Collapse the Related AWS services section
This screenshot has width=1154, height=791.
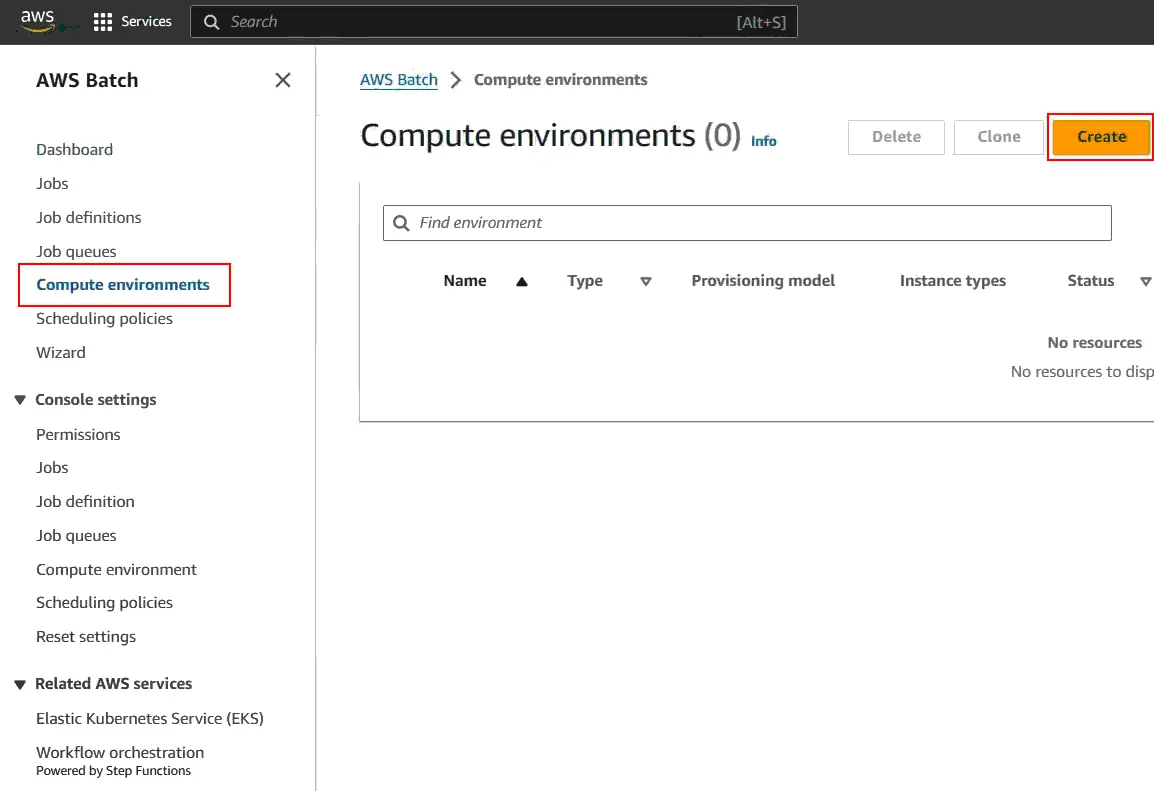point(20,684)
